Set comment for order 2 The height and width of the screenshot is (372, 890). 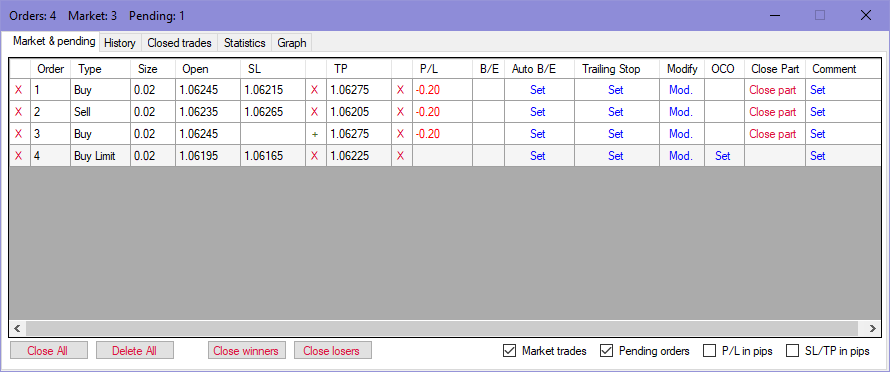pos(817,112)
